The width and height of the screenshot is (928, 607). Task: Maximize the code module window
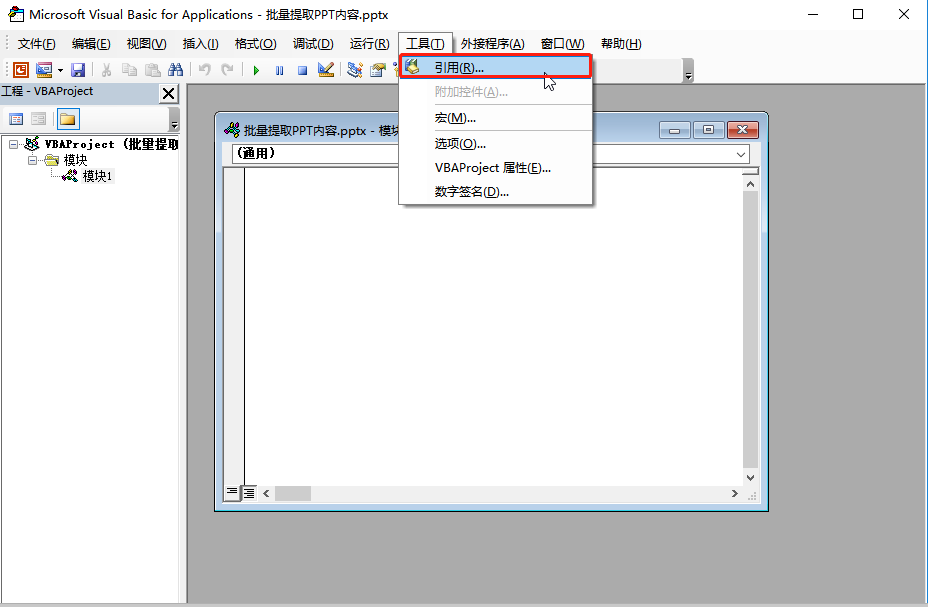click(708, 130)
